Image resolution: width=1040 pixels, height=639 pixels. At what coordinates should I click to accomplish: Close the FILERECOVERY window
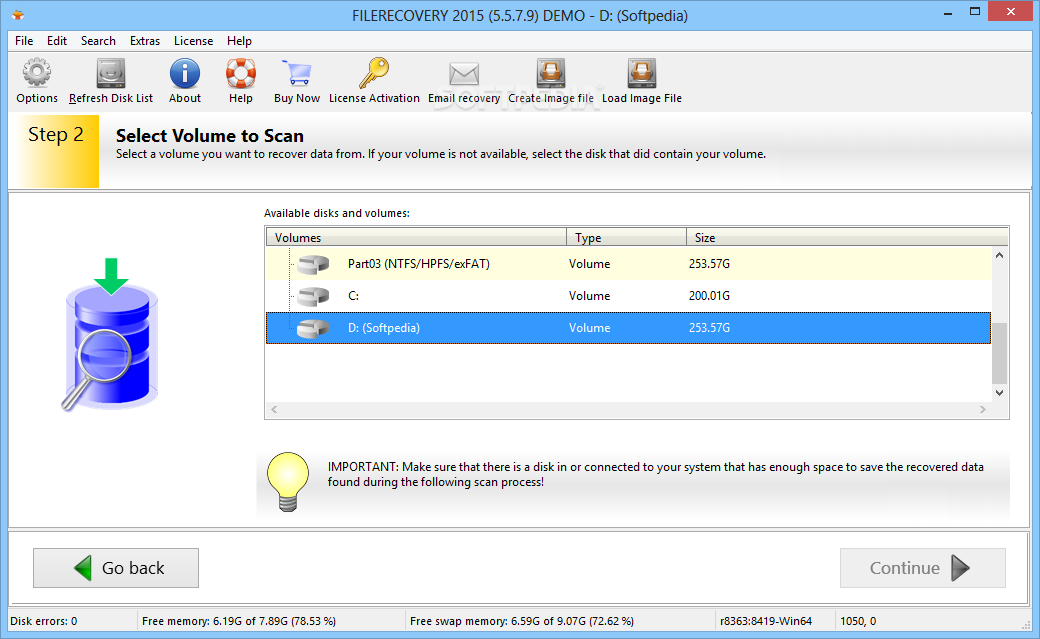(1011, 11)
